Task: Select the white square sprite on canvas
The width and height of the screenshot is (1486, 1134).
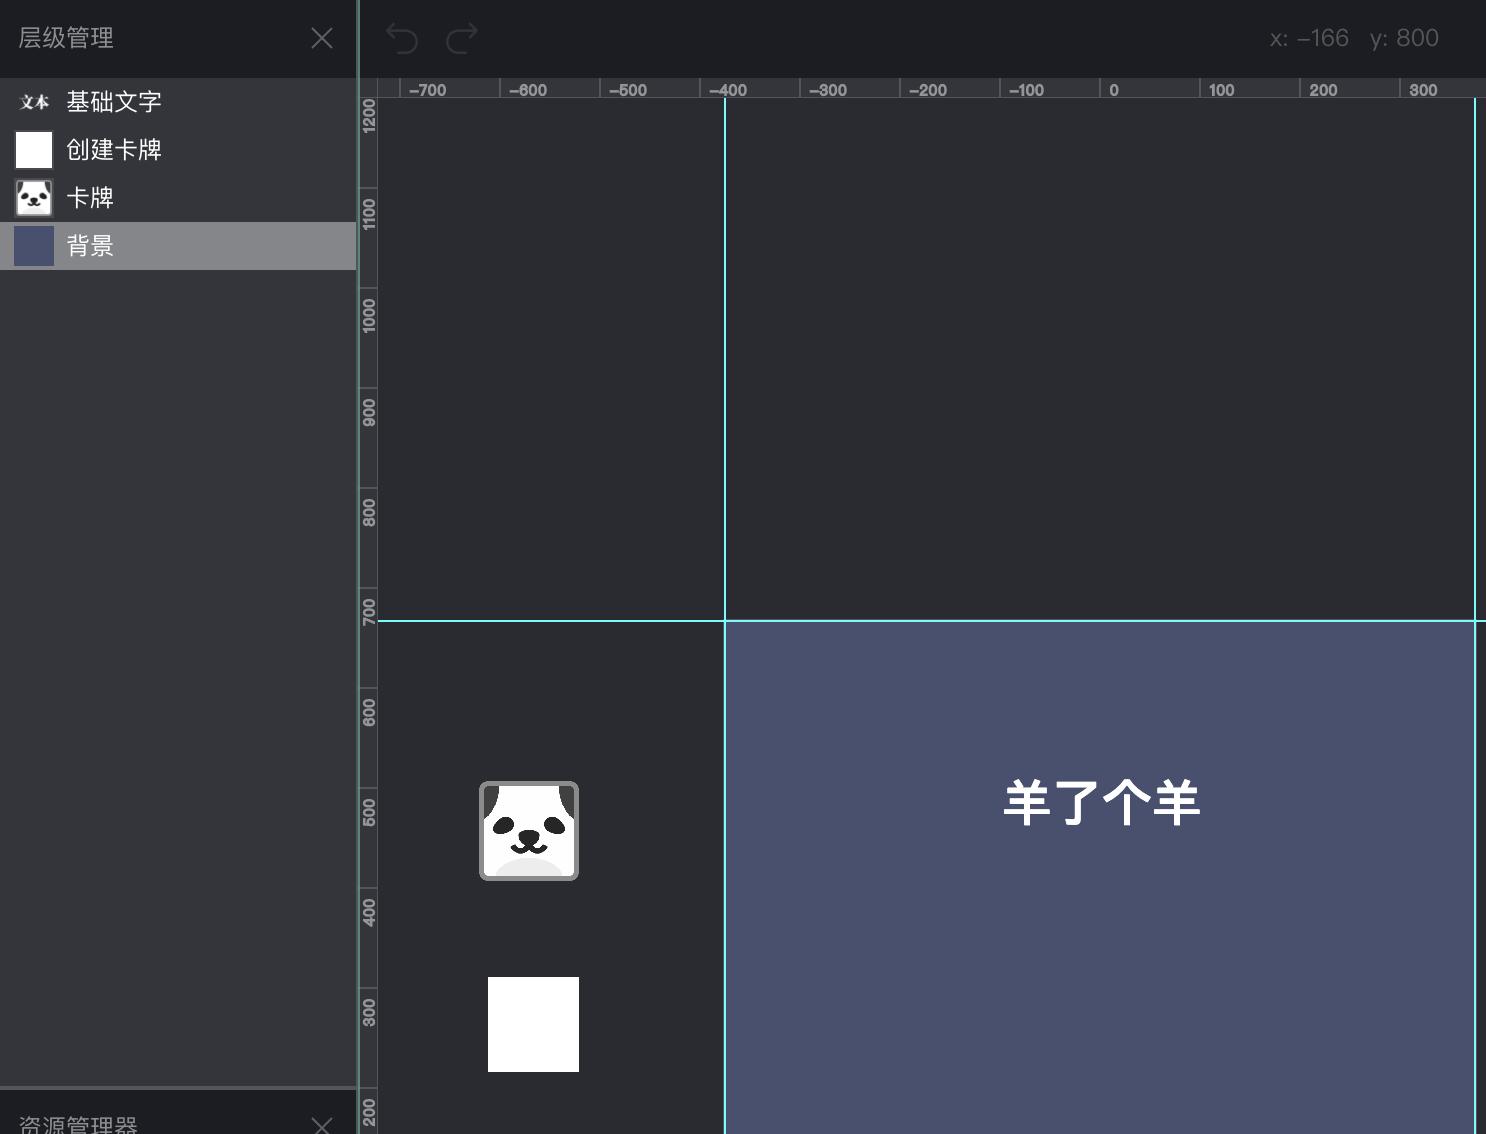Action: [x=533, y=1024]
